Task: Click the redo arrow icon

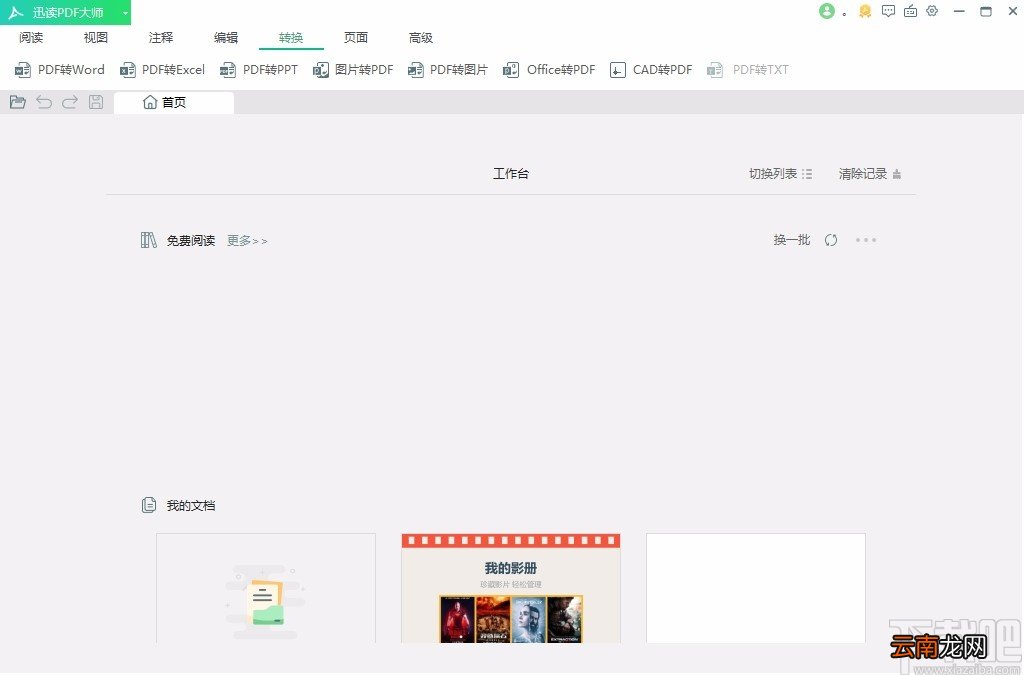Action: pos(70,102)
